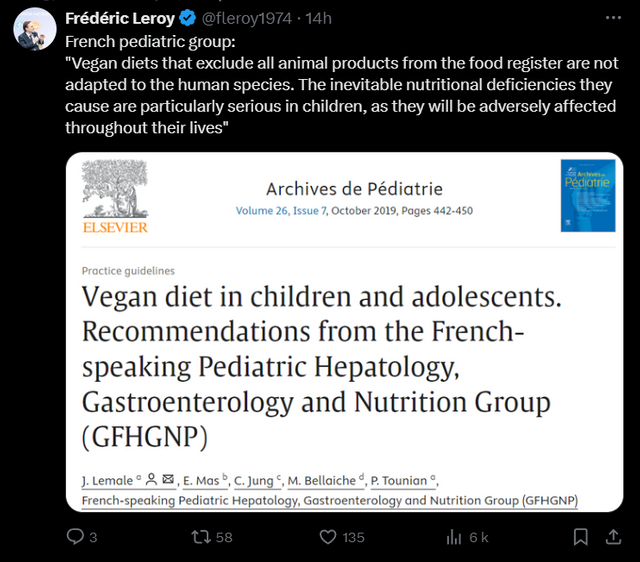The width and height of the screenshot is (640, 562).
Task: Open Frédéric Leroy's profile avatar
Action: (35, 29)
